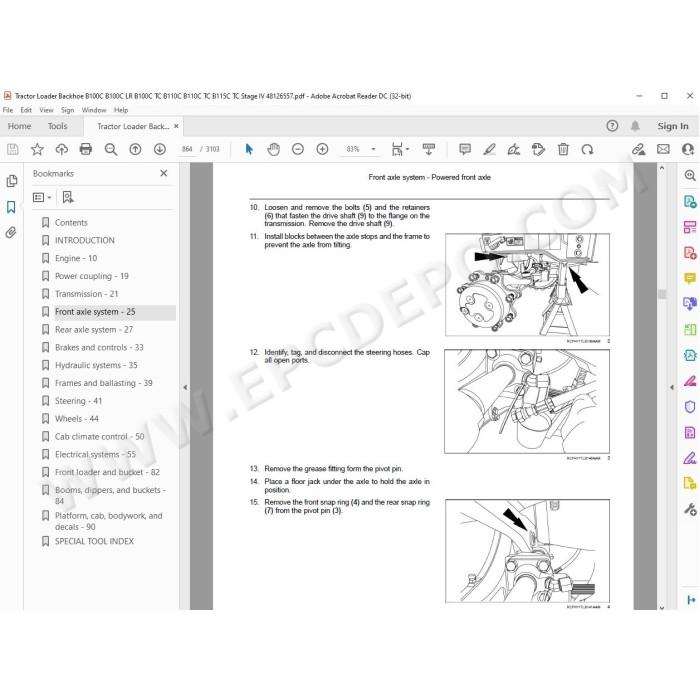
Task: Open Hydraulic systems - 35 bookmark
Action: click(96, 365)
